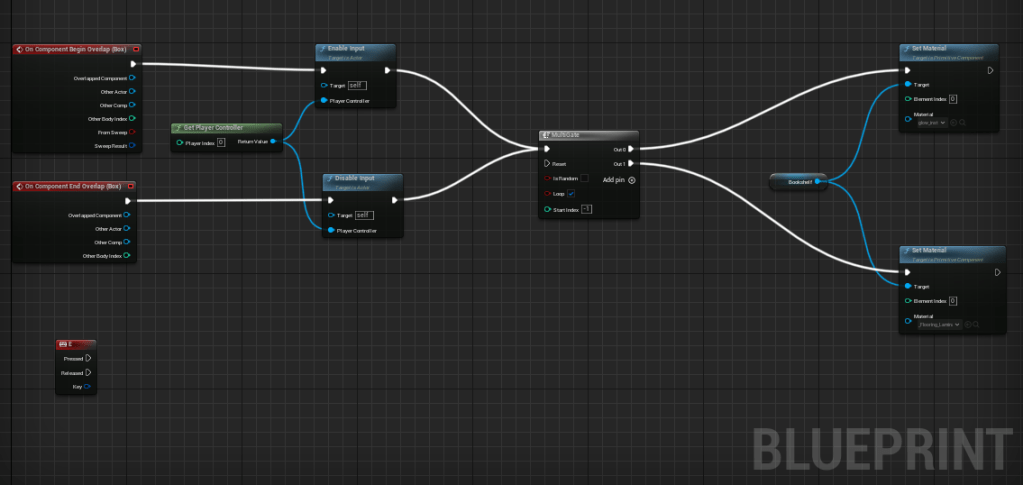The image size is (1023, 485).
Task: Click the MultiGate Out 0 execution pin
Action: click(631, 149)
